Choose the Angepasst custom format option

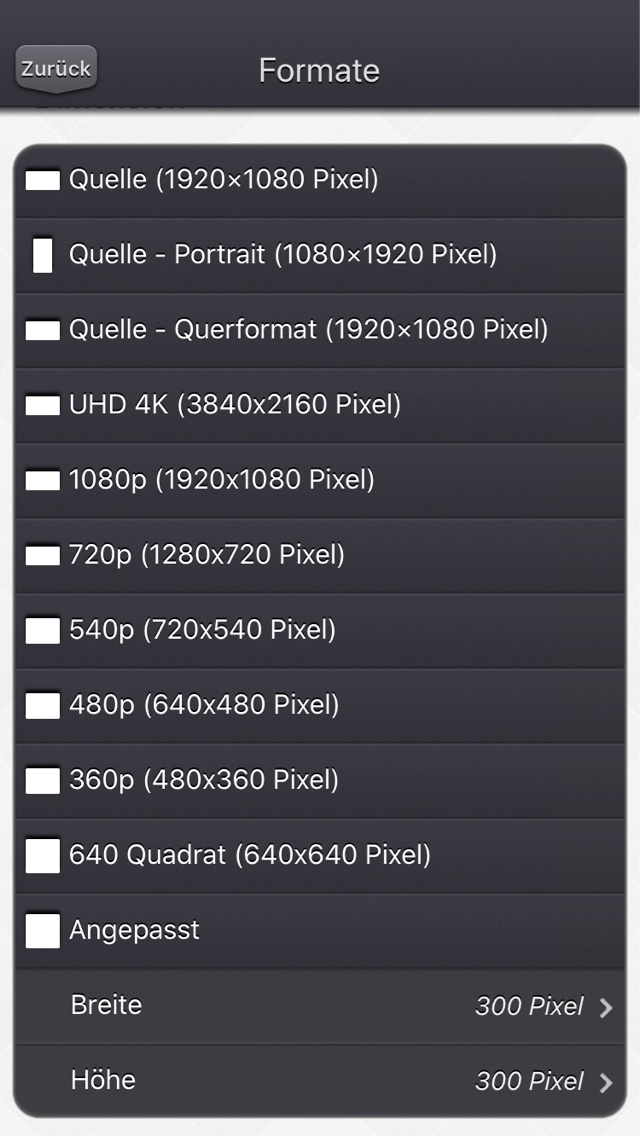(320, 930)
